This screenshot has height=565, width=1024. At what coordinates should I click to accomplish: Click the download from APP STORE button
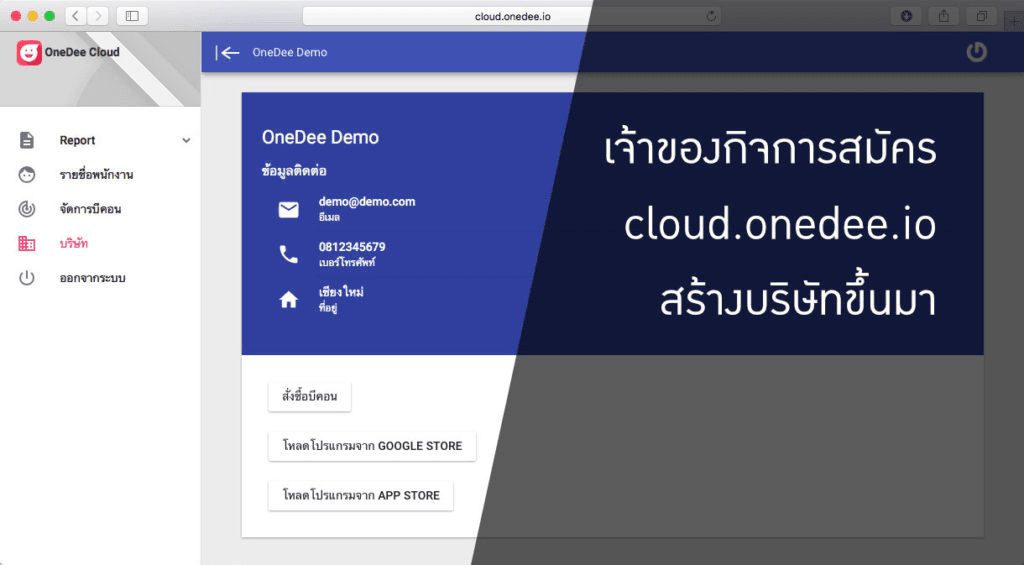[360, 496]
